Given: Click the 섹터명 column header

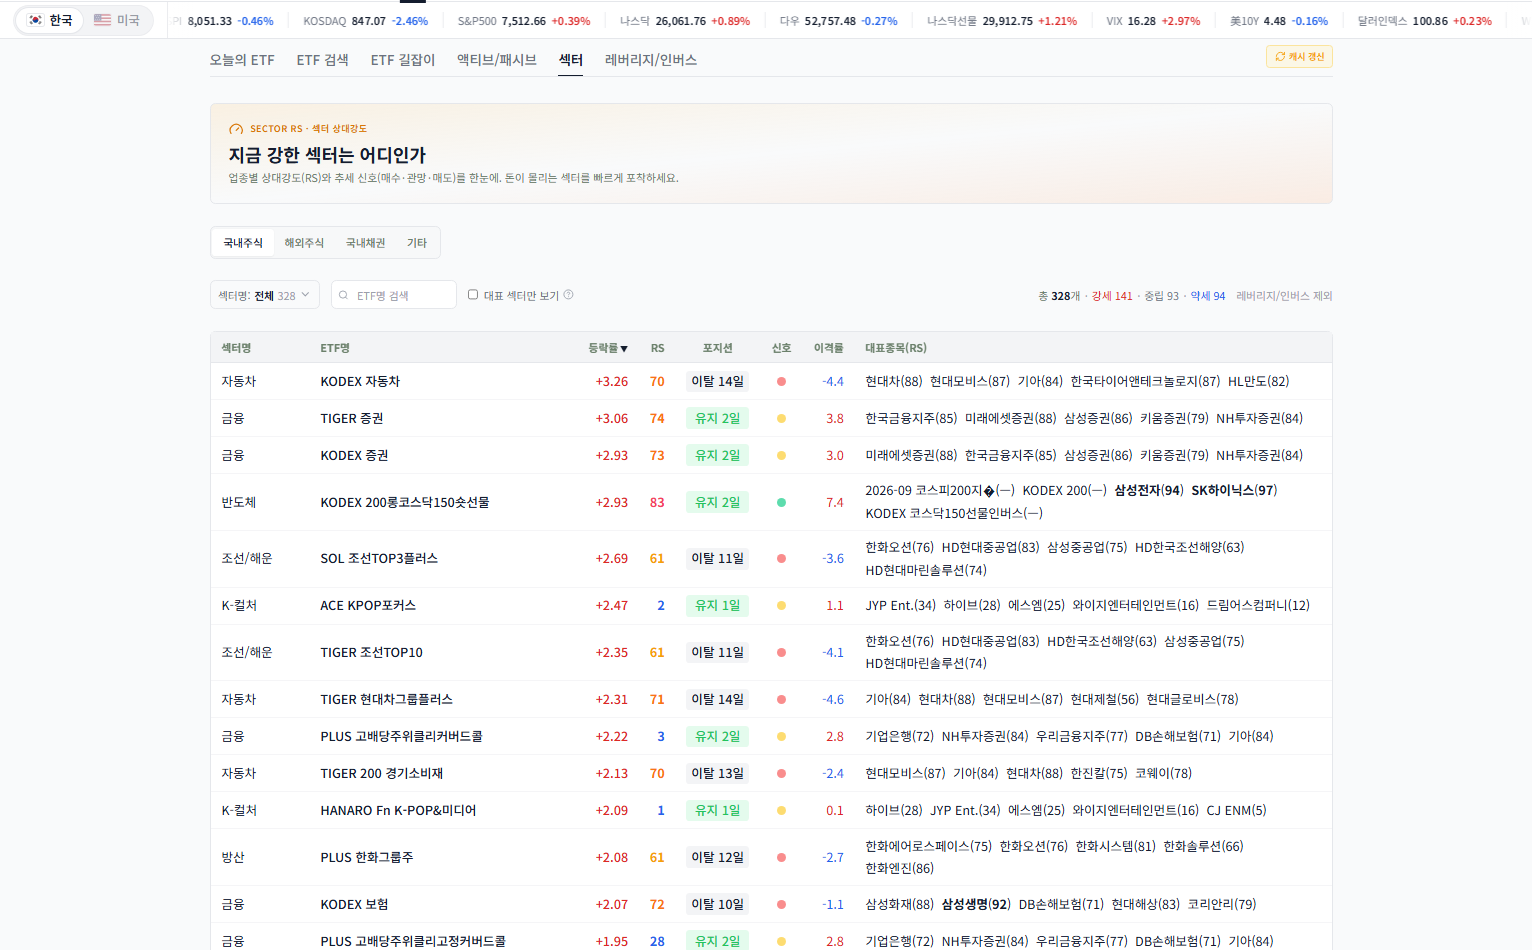Looking at the screenshot, I should pyautogui.click(x=236, y=348).
